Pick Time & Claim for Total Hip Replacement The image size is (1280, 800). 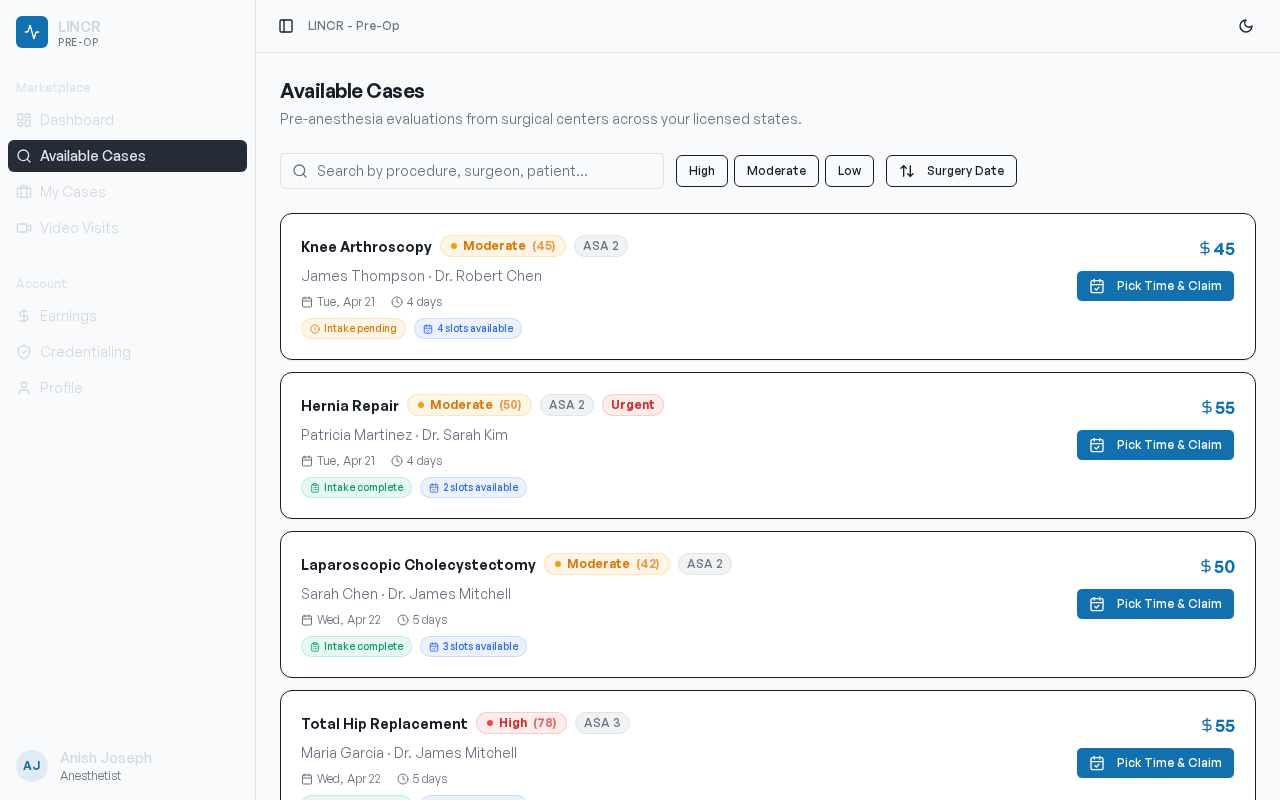(1155, 763)
